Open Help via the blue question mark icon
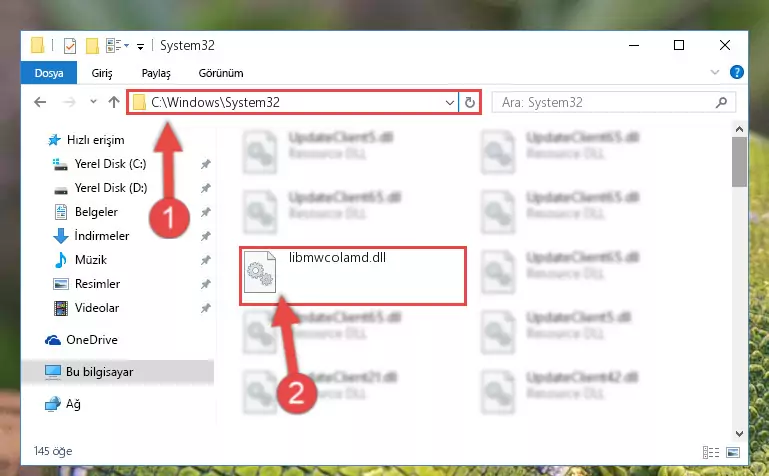 point(736,73)
